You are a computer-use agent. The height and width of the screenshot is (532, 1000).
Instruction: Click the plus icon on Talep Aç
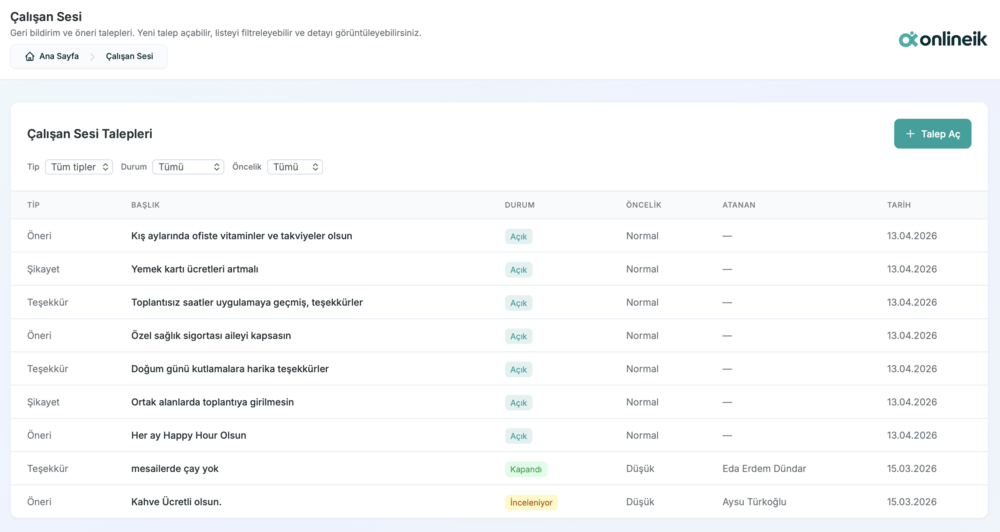click(910, 134)
